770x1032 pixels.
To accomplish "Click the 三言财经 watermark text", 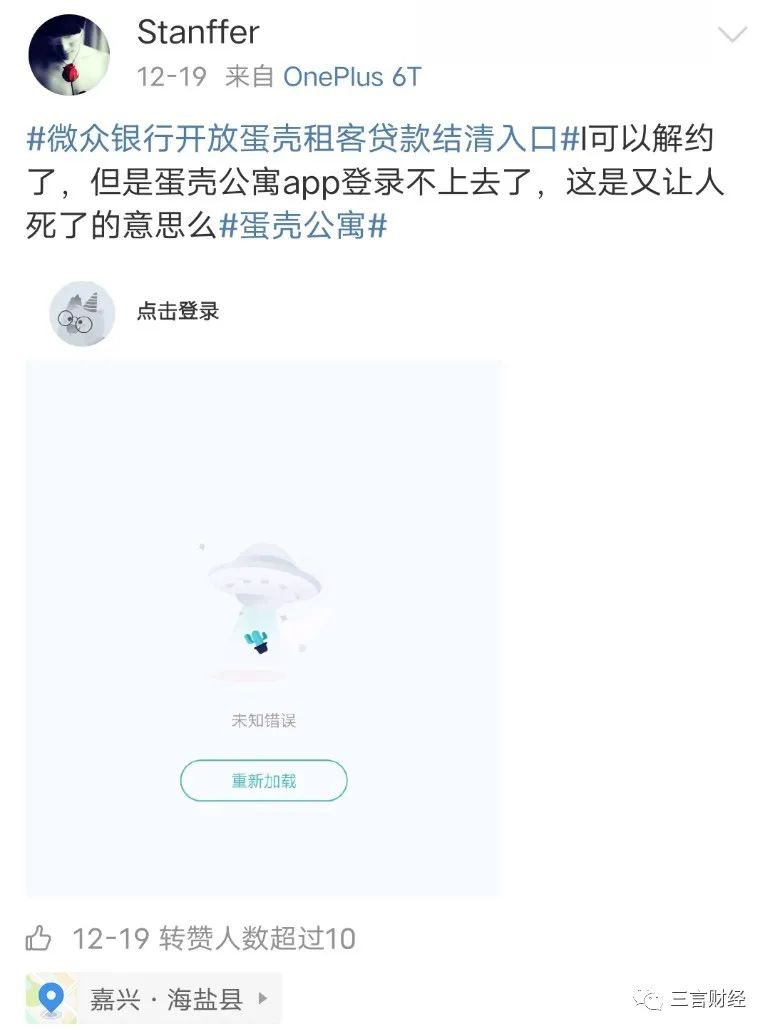I will [x=708, y=999].
